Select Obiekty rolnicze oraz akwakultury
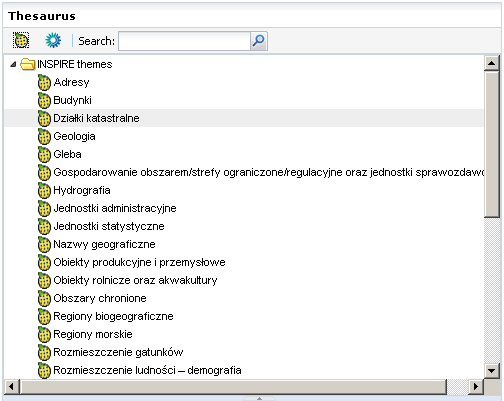 pos(135,280)
